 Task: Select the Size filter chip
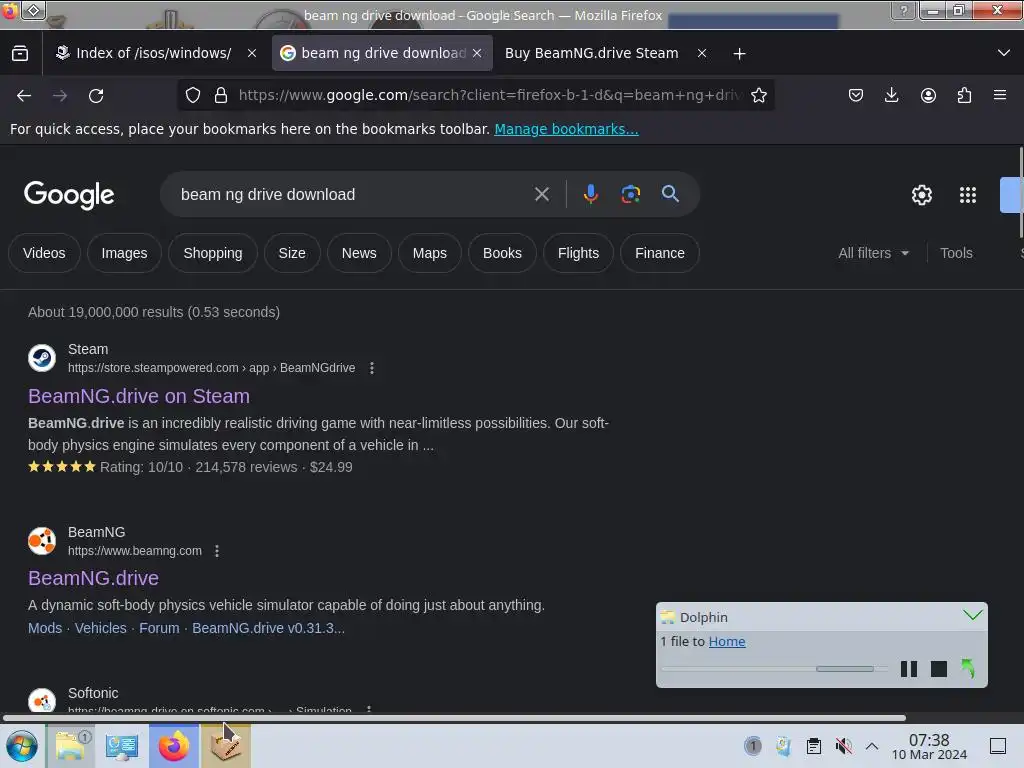292,253
